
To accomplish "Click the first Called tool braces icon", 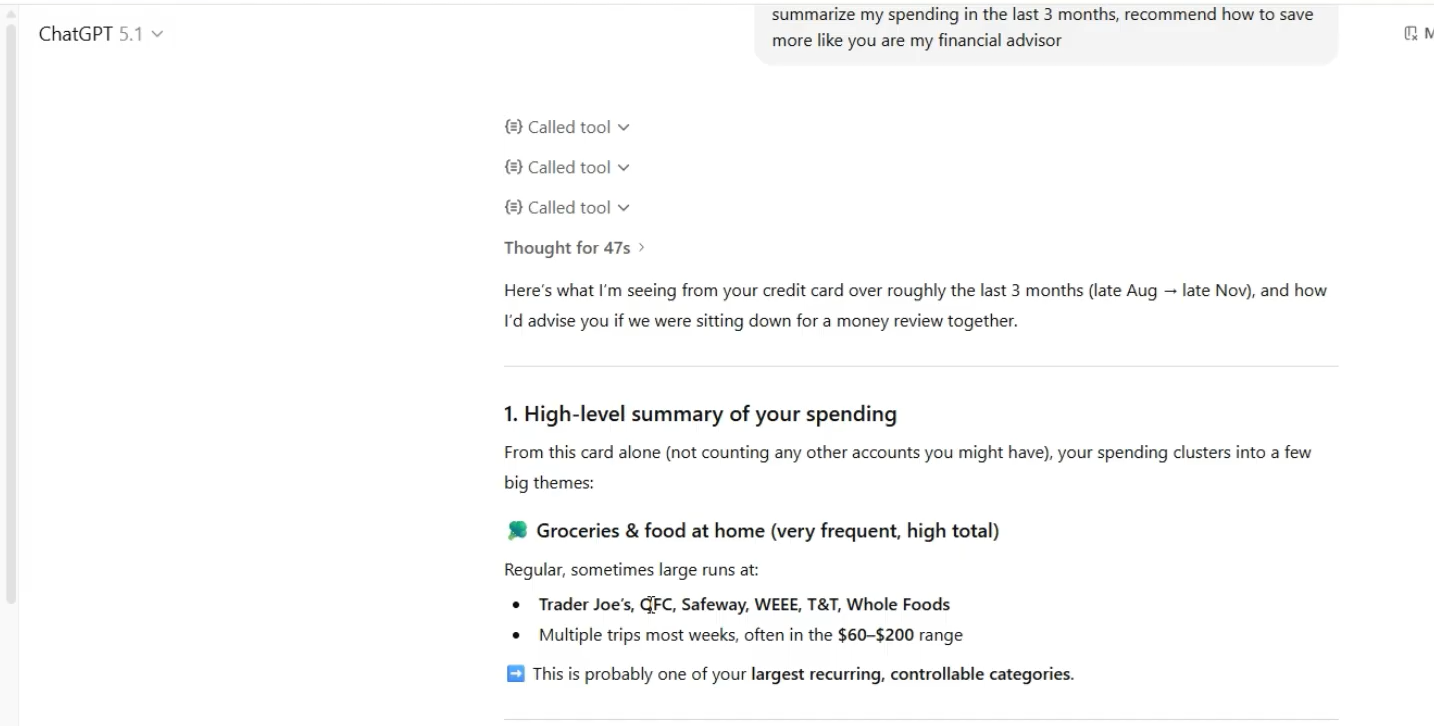I will (x=513, y=127).
